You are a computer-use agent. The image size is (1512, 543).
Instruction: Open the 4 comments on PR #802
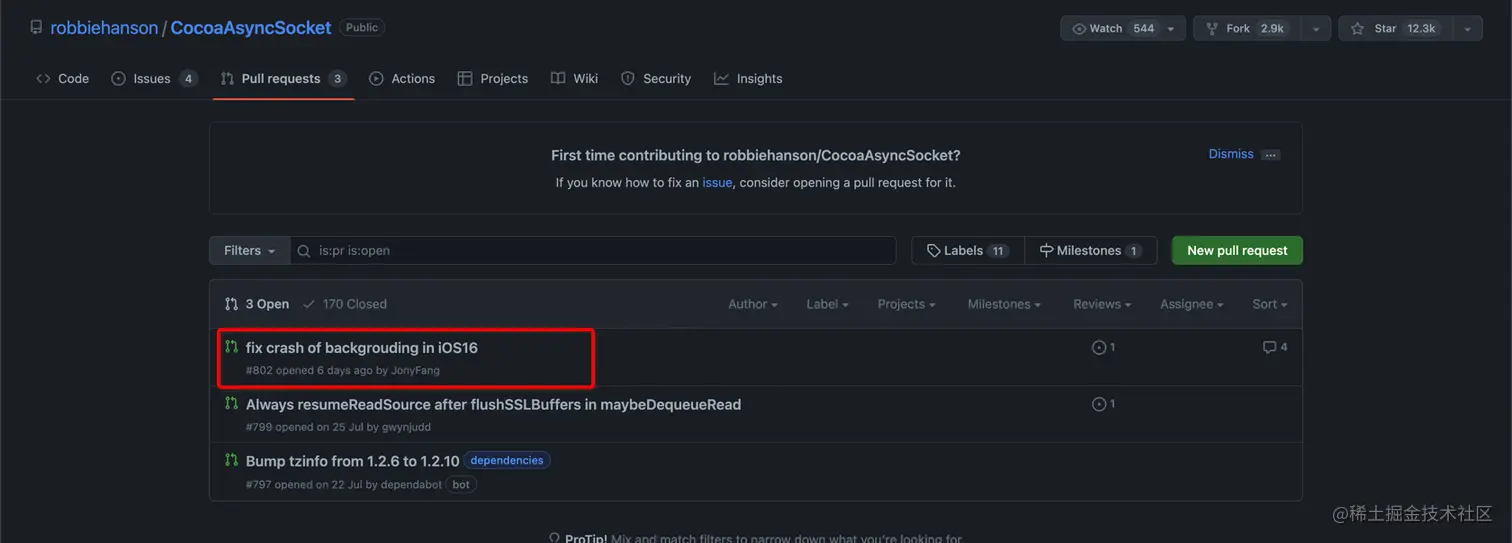[x=1275, y=347]
